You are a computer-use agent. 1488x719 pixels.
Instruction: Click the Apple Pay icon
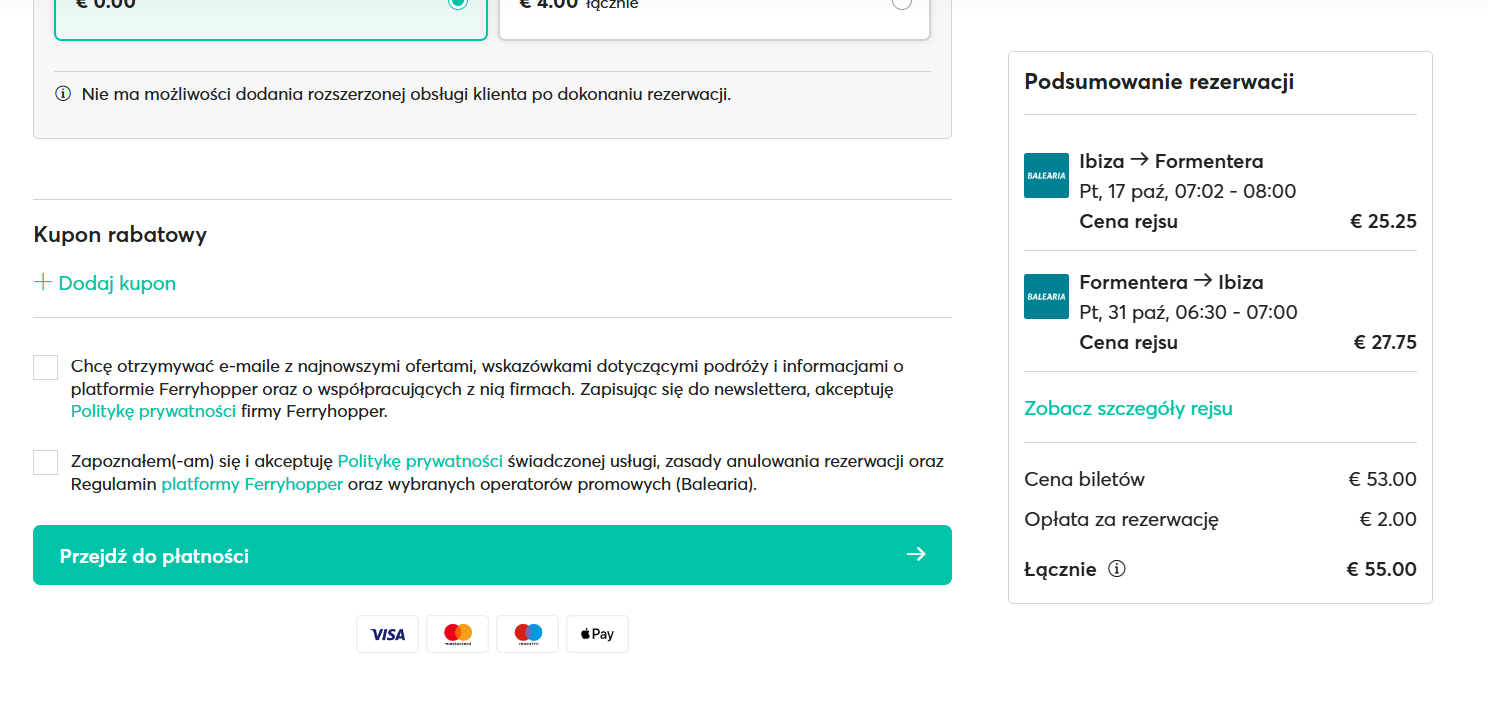tap(597, 634)
